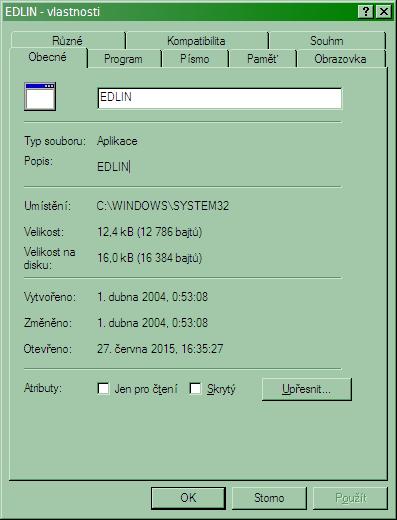Screen dimensions: 397x520
Task: Click the Typ souboru label
Action: point(55,141)
